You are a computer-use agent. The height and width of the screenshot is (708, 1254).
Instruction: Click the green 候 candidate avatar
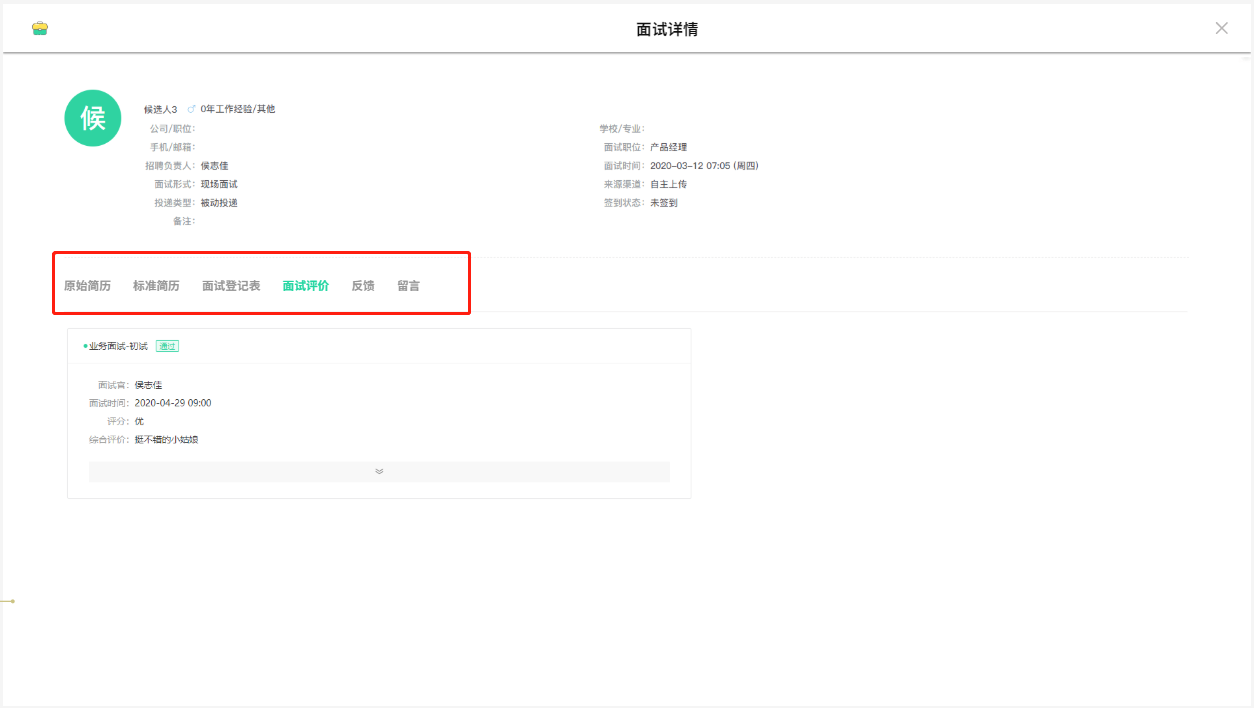coord(93,118)
